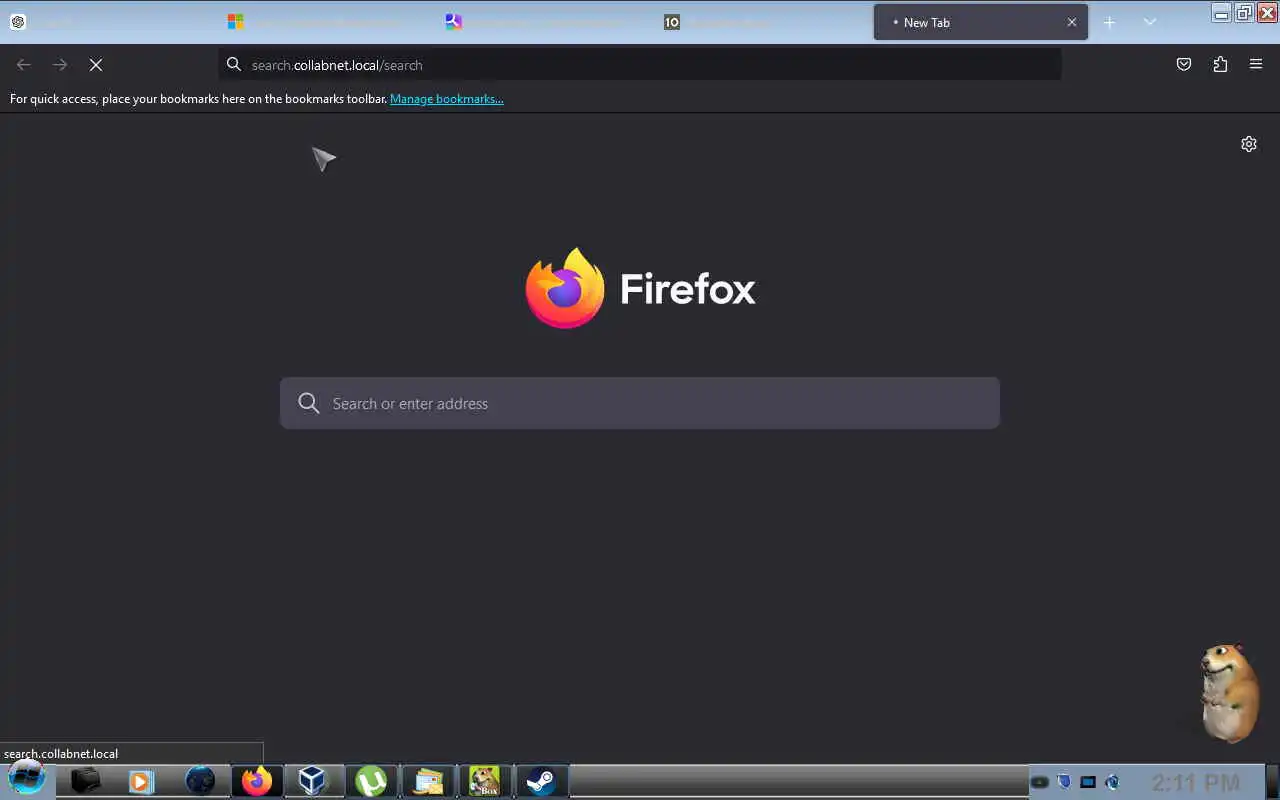
Task: Click the monitor icon in system tray
Action: tap(1088, 782)
